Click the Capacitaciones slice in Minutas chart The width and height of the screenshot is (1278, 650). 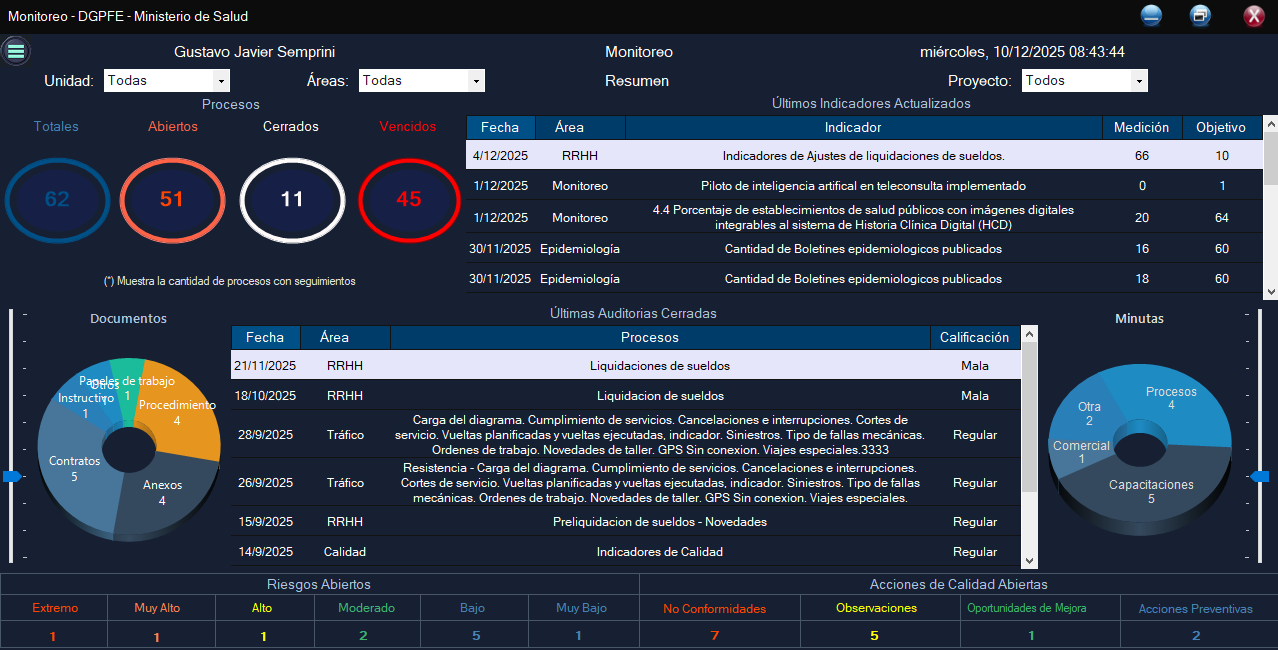(x=1150, y=495)
